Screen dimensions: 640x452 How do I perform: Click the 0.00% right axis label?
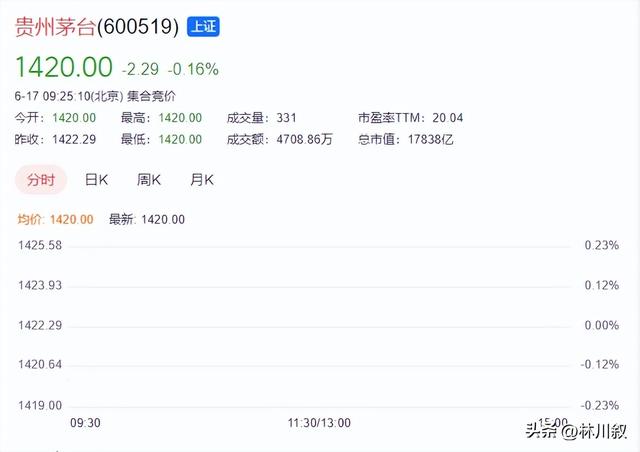(x=602, y=325)
